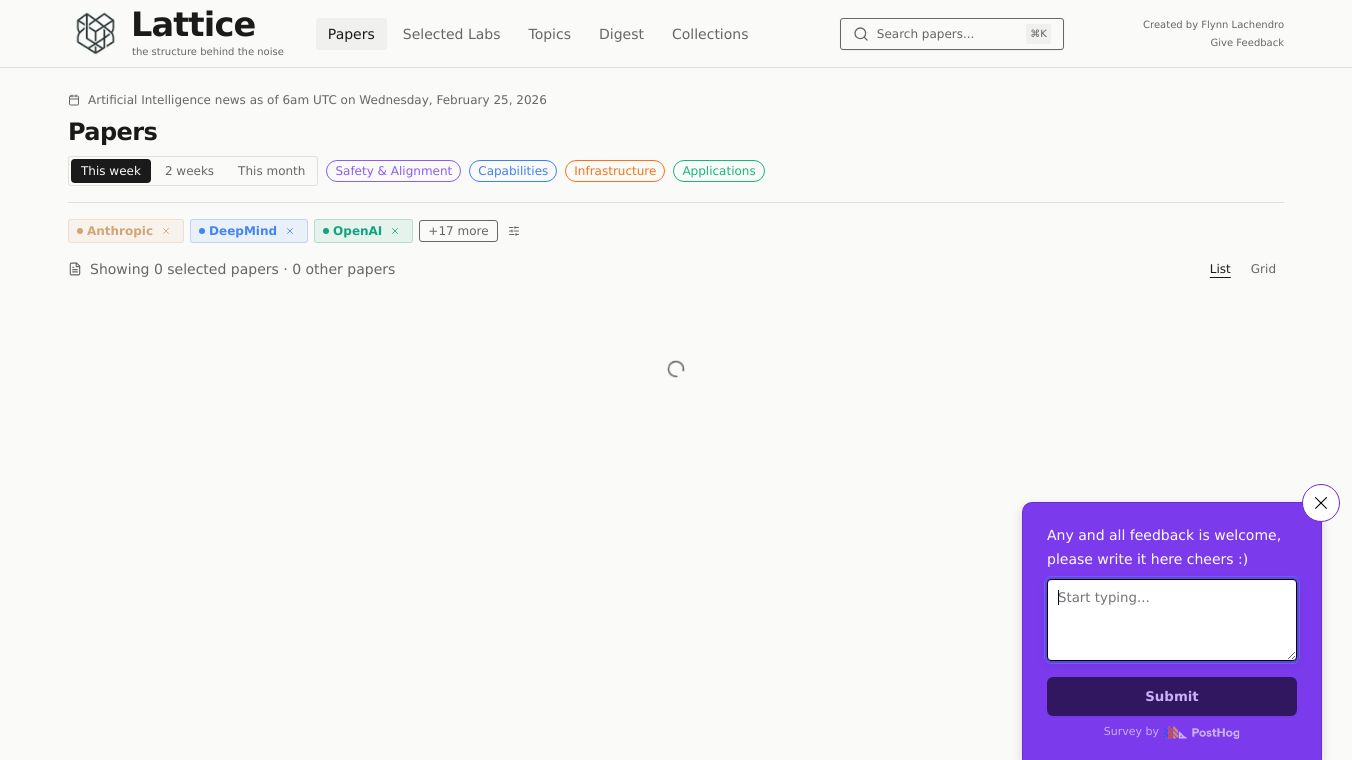Select the This month time range
Image resolution: width=1352 pixels, height=760 pixels.
(271, 171)
